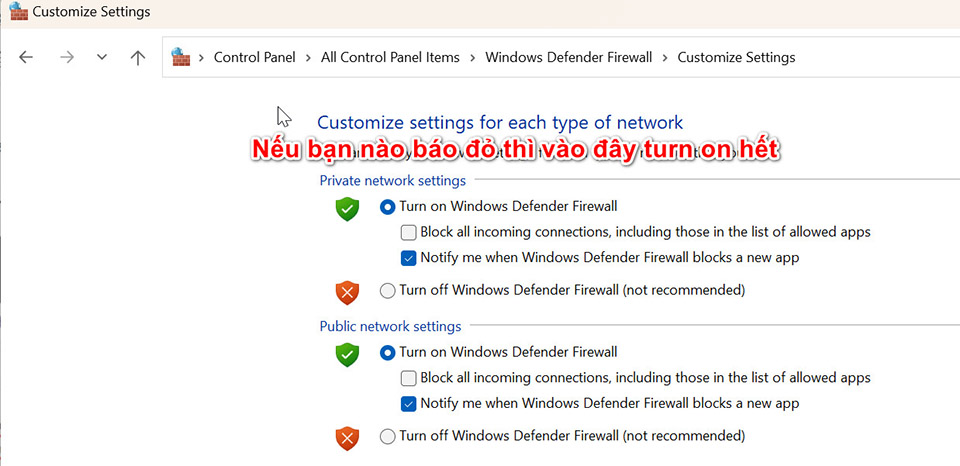Expand chevron after Control Panel breadcrumb

click(308, 57)
